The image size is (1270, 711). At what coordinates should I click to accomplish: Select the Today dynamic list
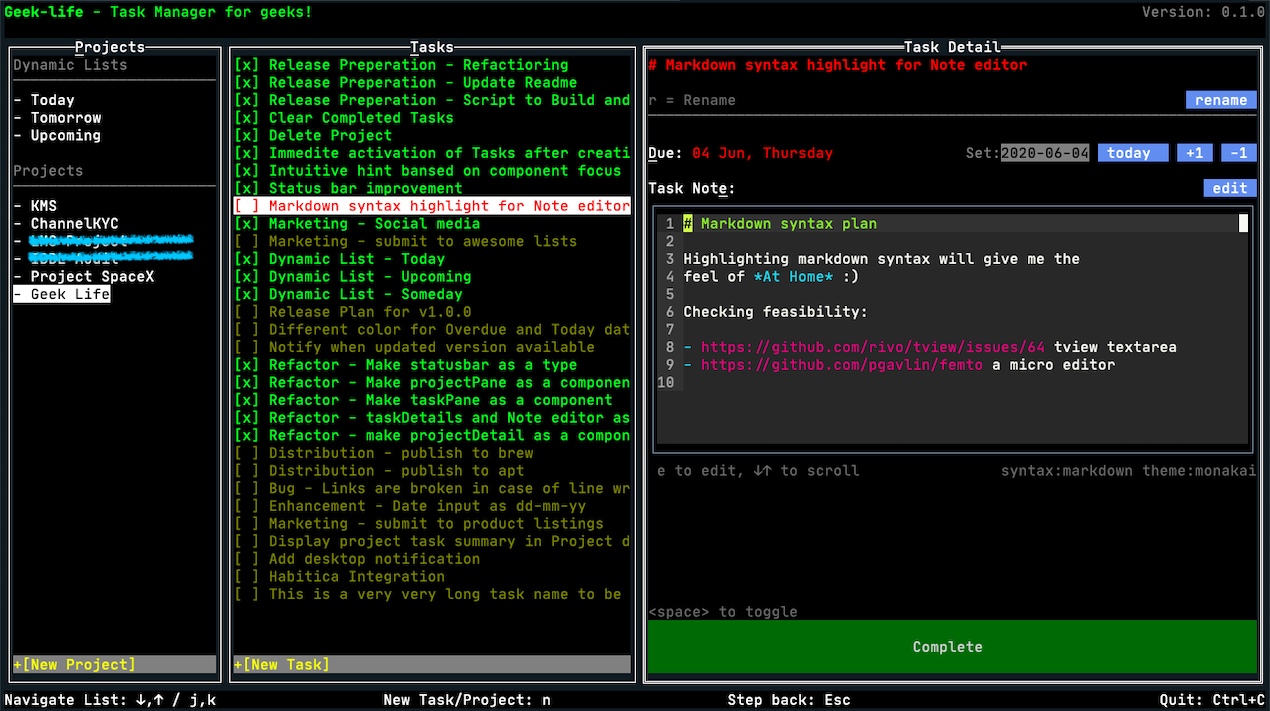coord(52,100)
